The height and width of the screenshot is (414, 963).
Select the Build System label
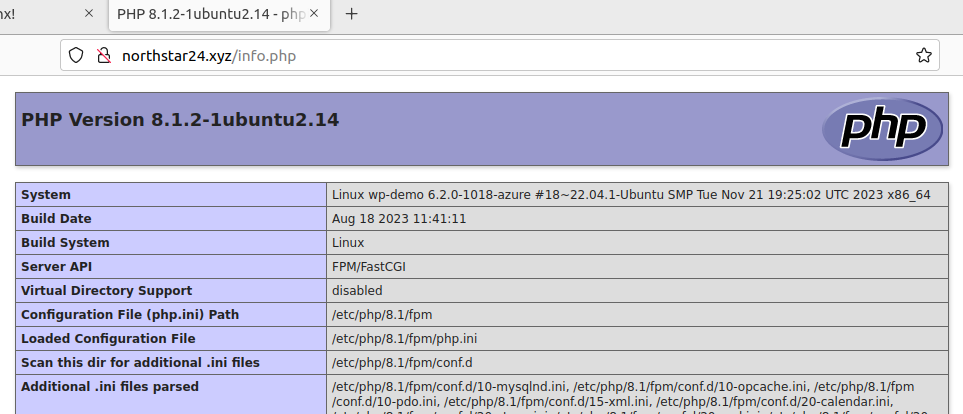tap(65, 243)
